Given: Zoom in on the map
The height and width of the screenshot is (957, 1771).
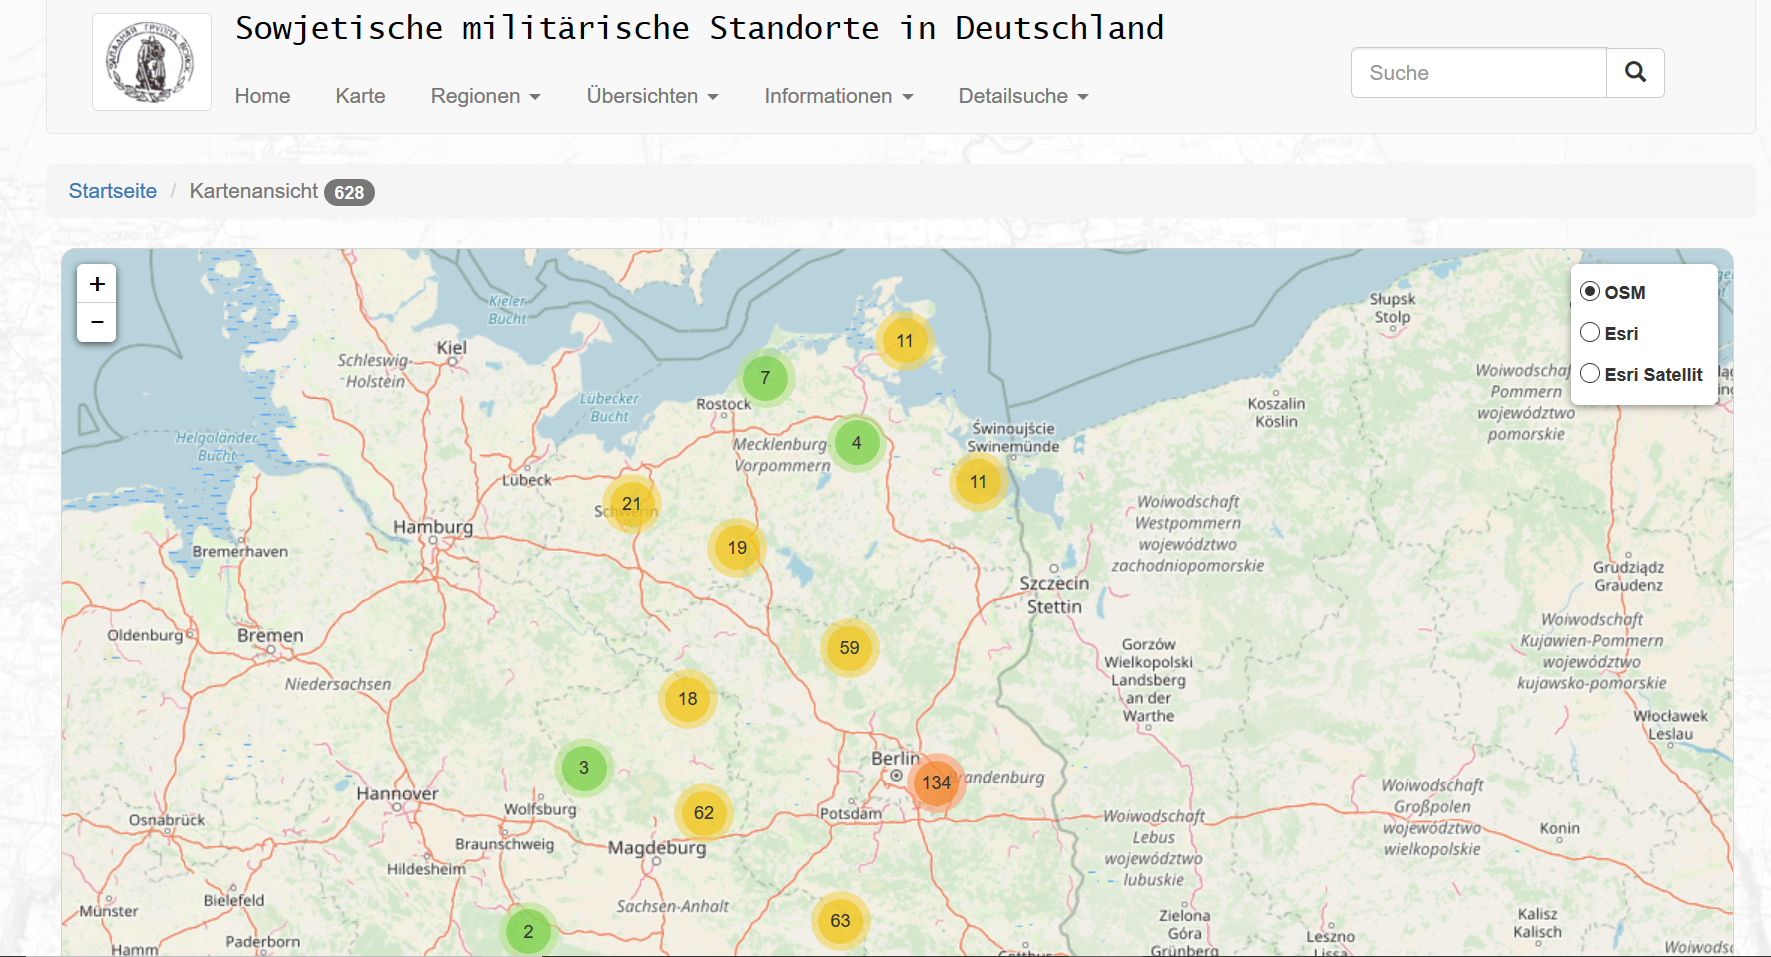Looking at the screenshot, I should click(x=97, y=284).
